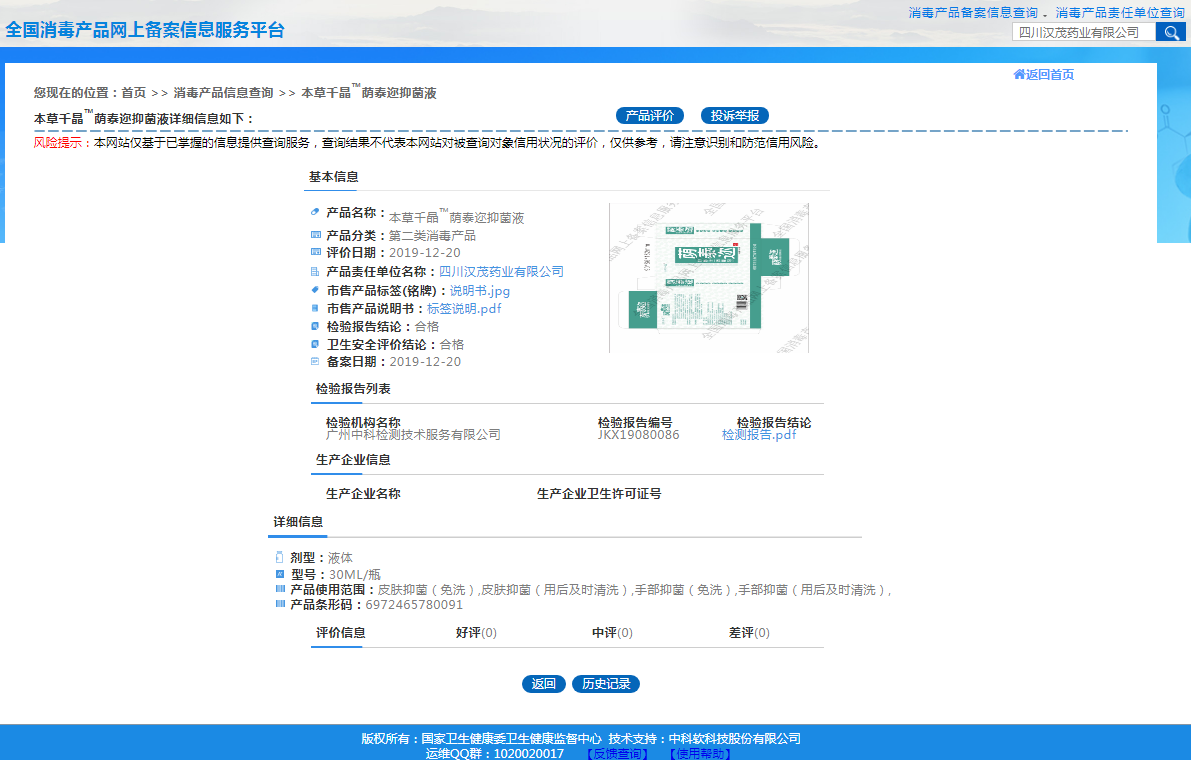
Task: Download 检测报告.pdf inspection report
Action: tap(759, 435)
